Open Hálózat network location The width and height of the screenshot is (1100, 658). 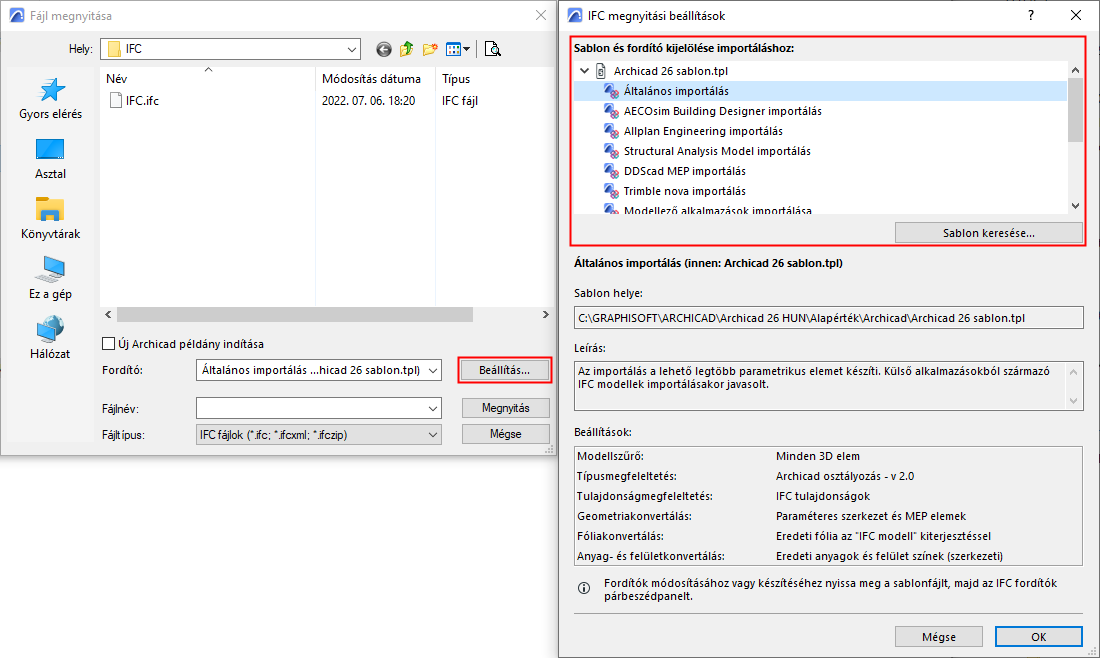[51, 338]
